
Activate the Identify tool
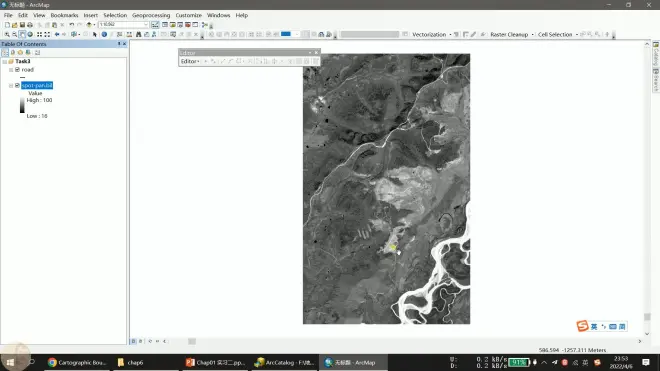click(x=104, y=35)
